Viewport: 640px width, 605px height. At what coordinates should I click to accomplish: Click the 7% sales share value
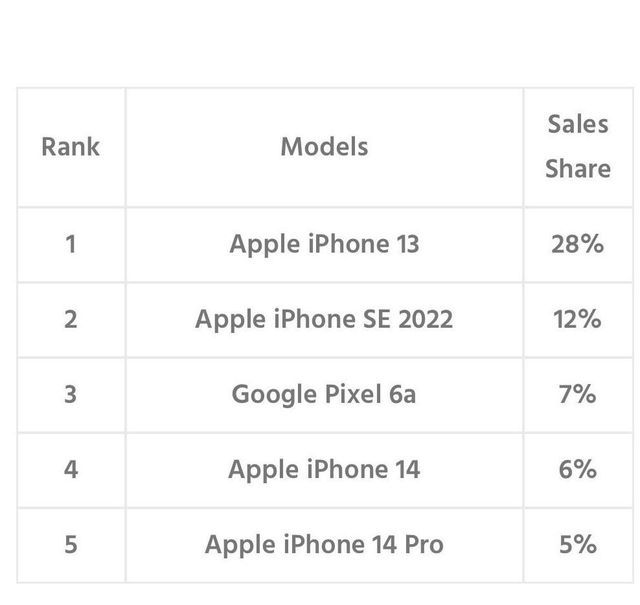pos(577,394)
